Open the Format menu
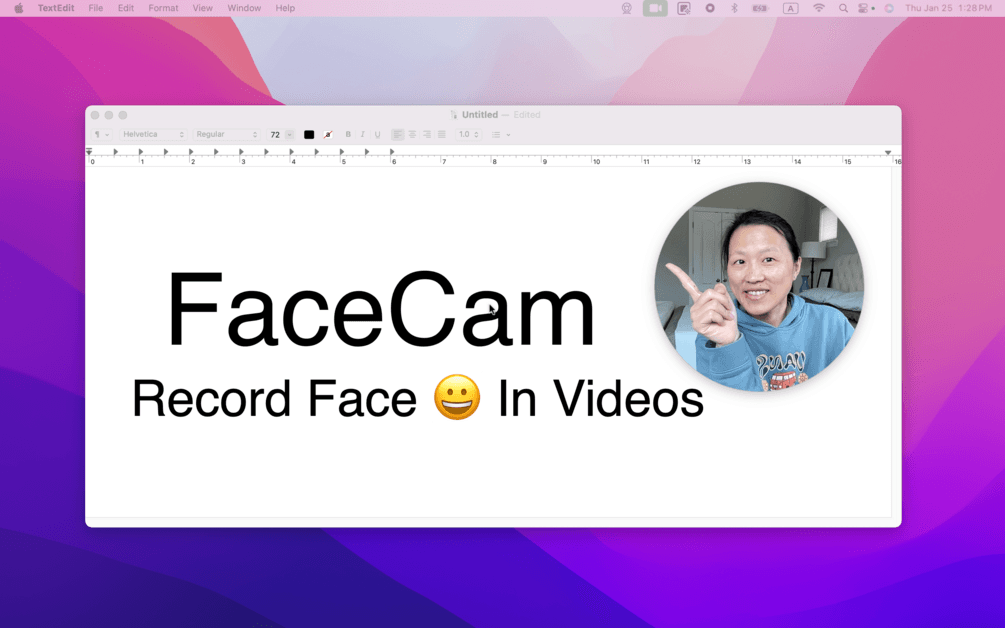1005x628 pixels. pos(162,8)
